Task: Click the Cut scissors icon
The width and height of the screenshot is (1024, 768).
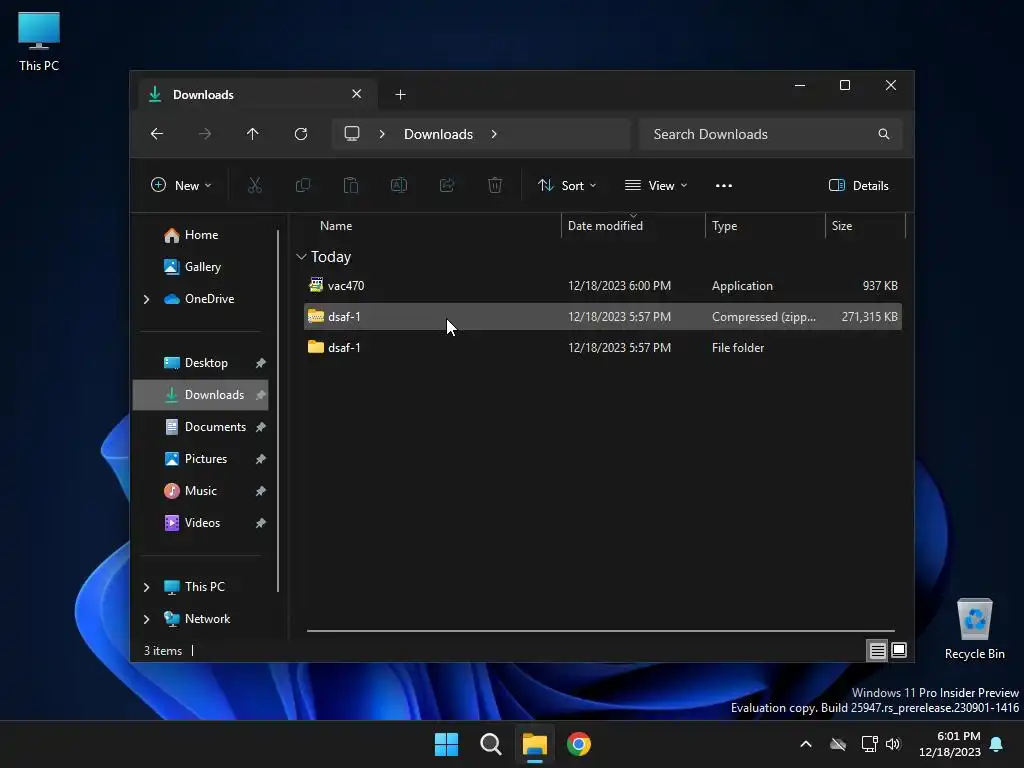Action: (255, 185)
